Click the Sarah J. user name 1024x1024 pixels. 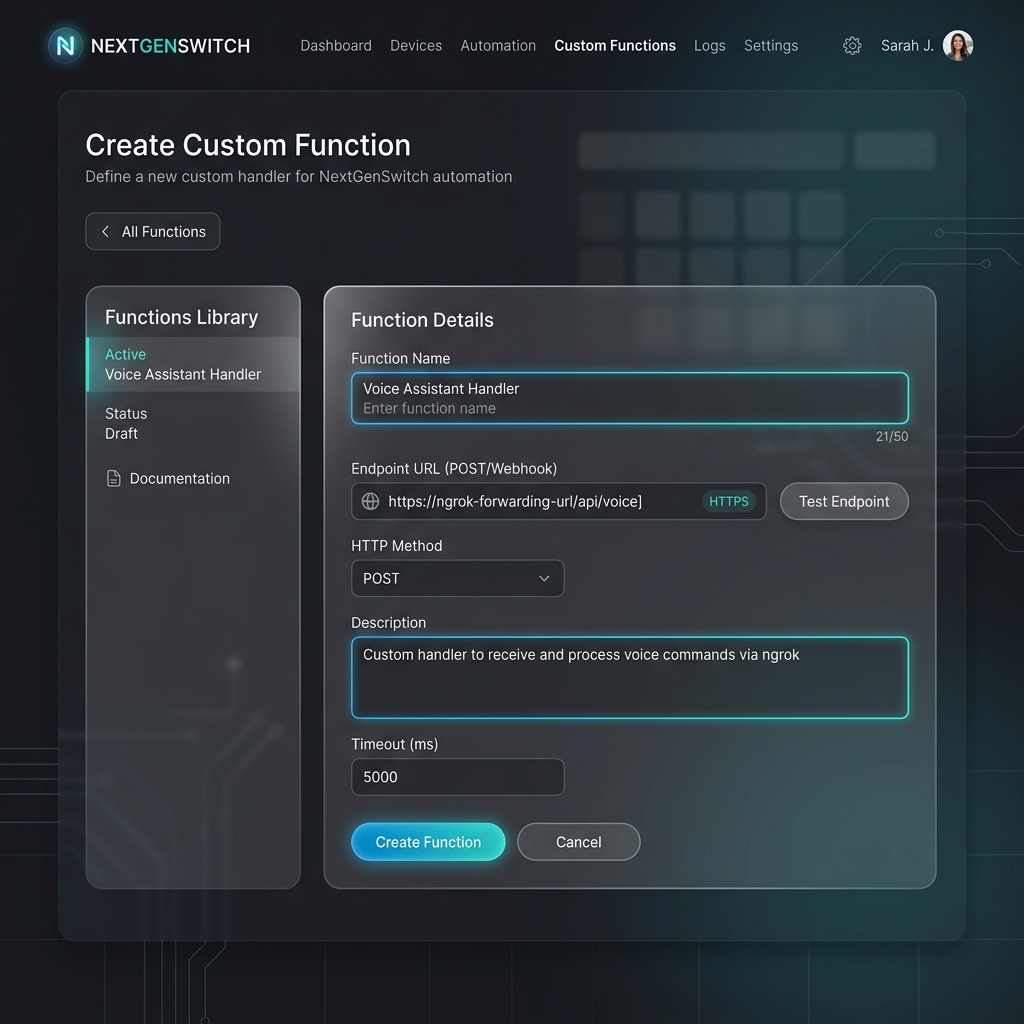(x=907, y=46)
